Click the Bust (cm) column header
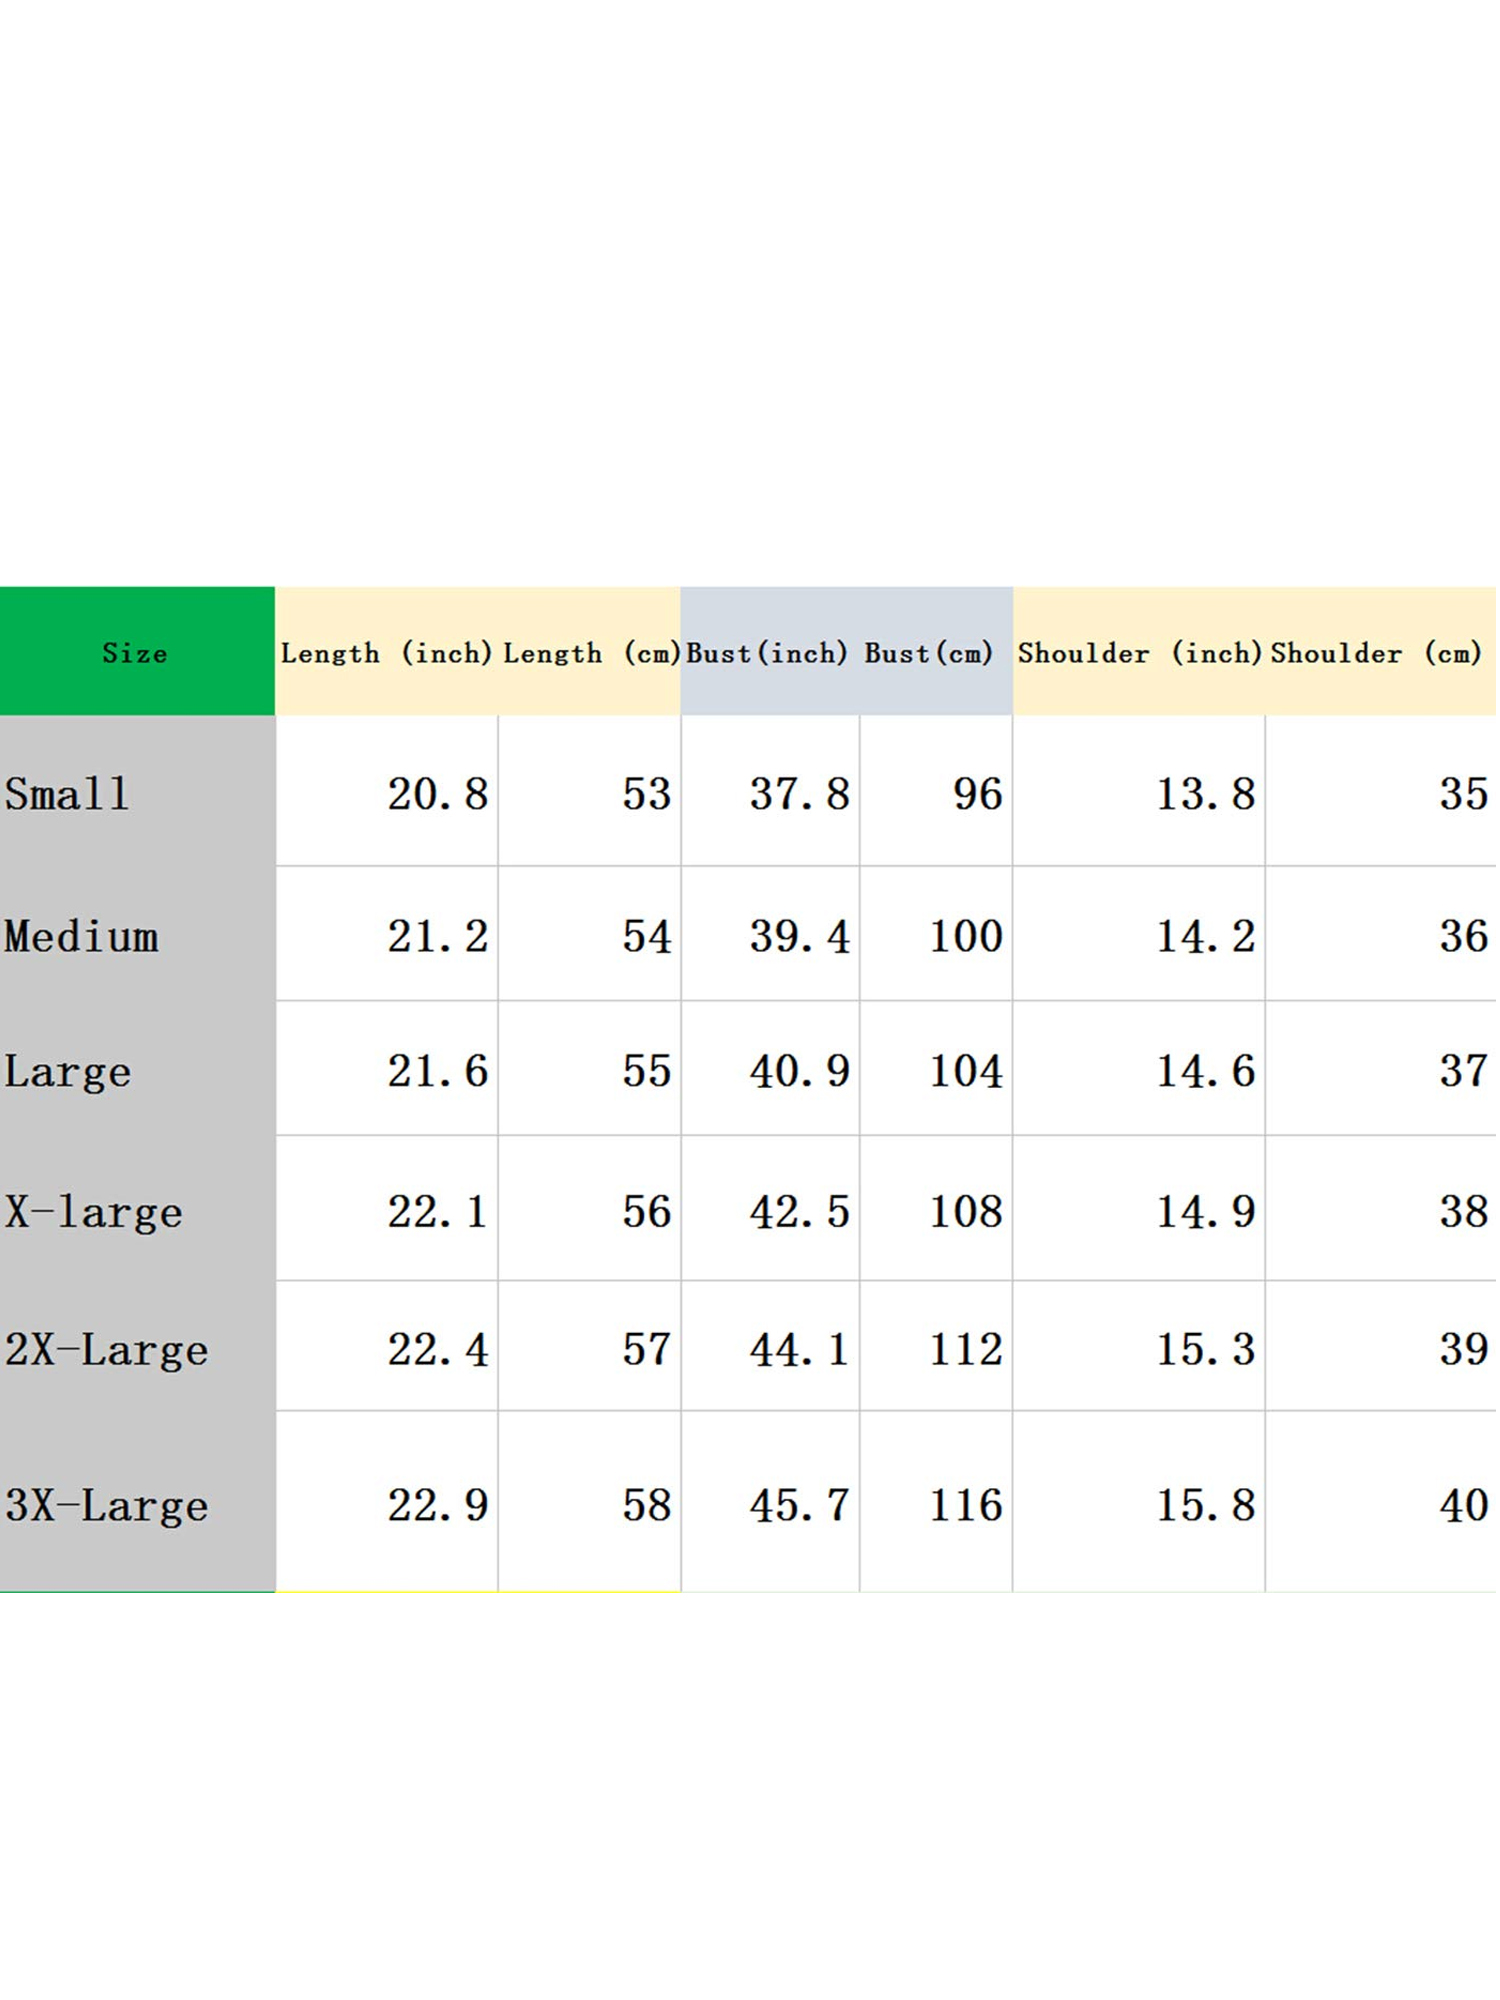This screenshot has height=2000, width=1500. point(930,653)
